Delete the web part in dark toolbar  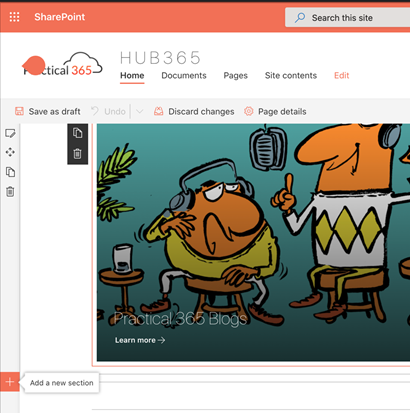(77, 154)
